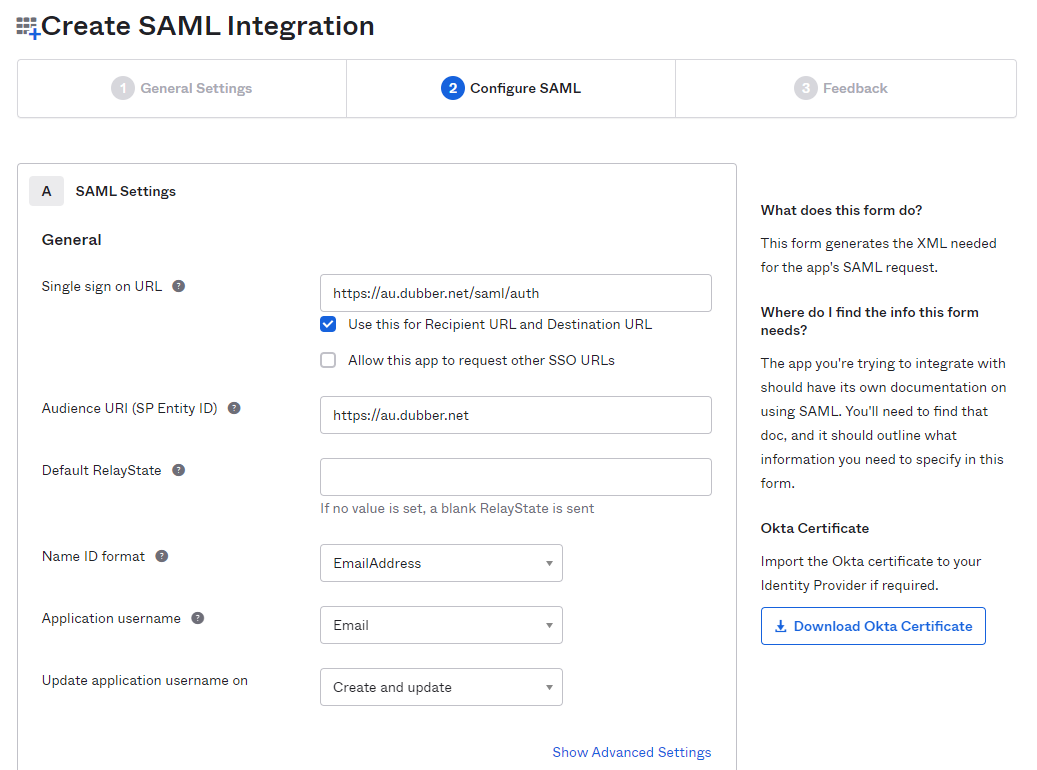Viewport: 1037px width, 770px height.
Task: Uncheck Use this for Recipient URL and Destination URL
Action: [x=328, y=324]
